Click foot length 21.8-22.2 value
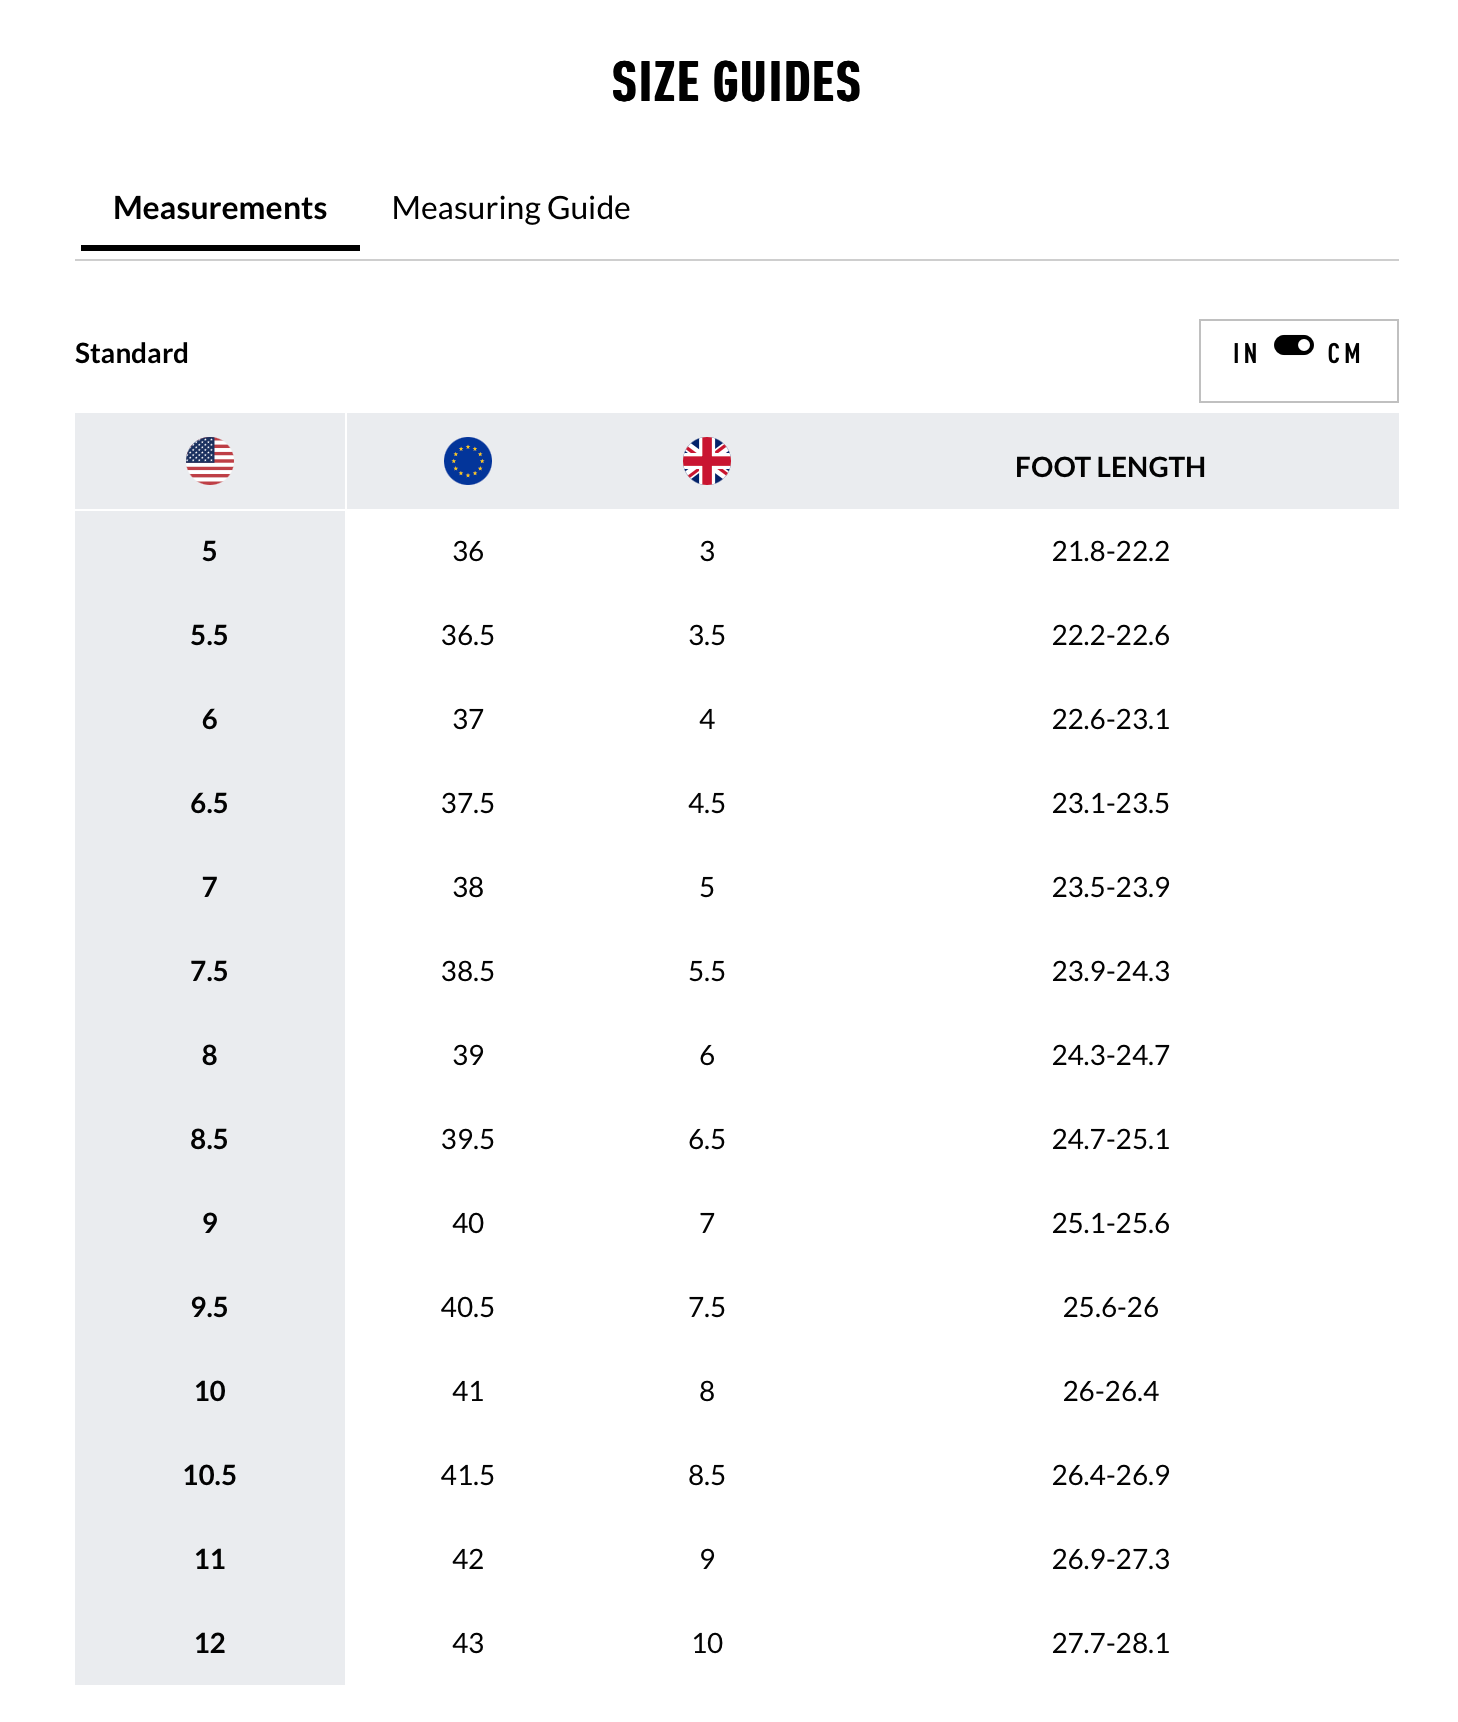 (1110, 551)
